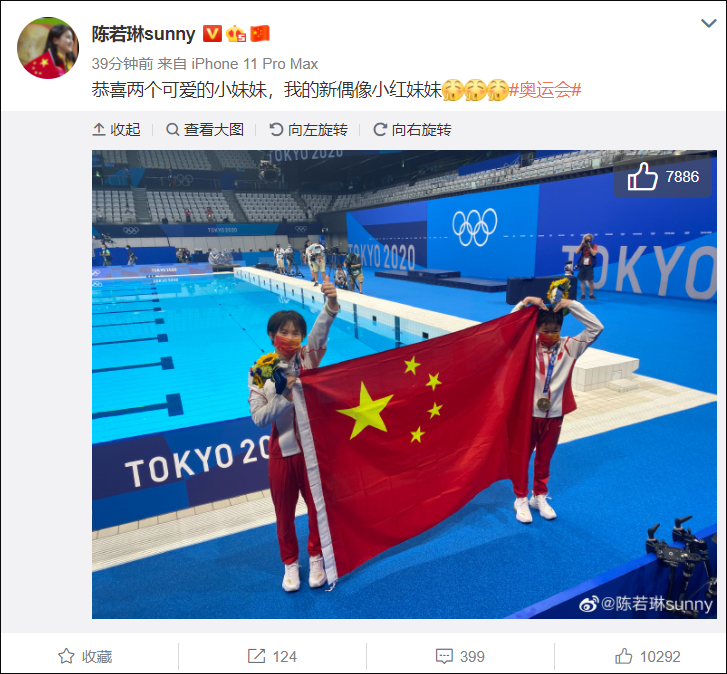This screenshot has height=674, width=727.
Task: Collapse the image with 收起
Action: [116, 130]
